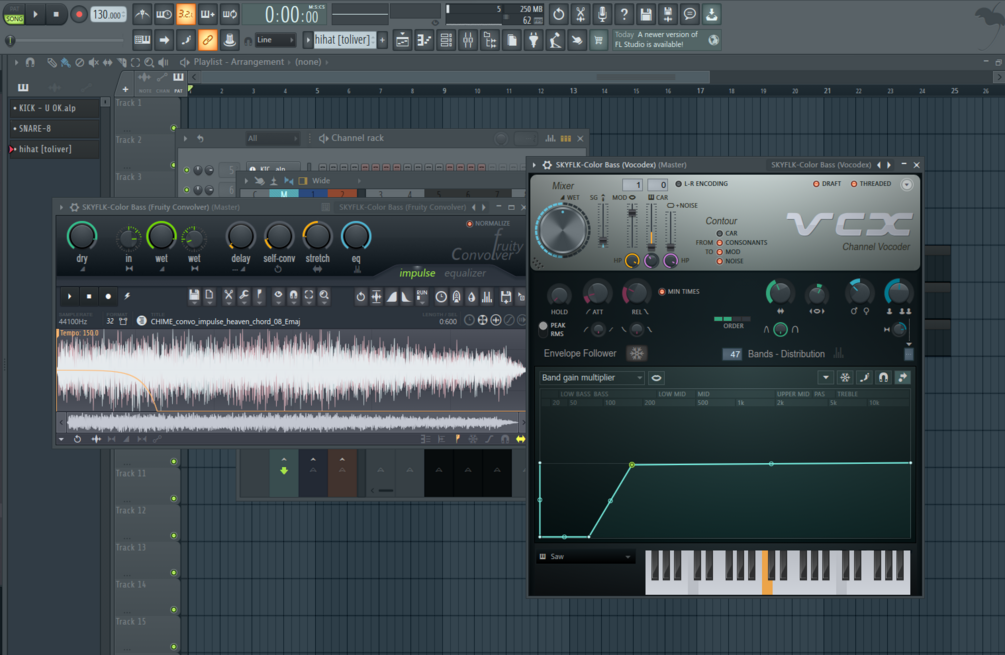Toggle the THREADED option in Vocodex

(870, 183)
